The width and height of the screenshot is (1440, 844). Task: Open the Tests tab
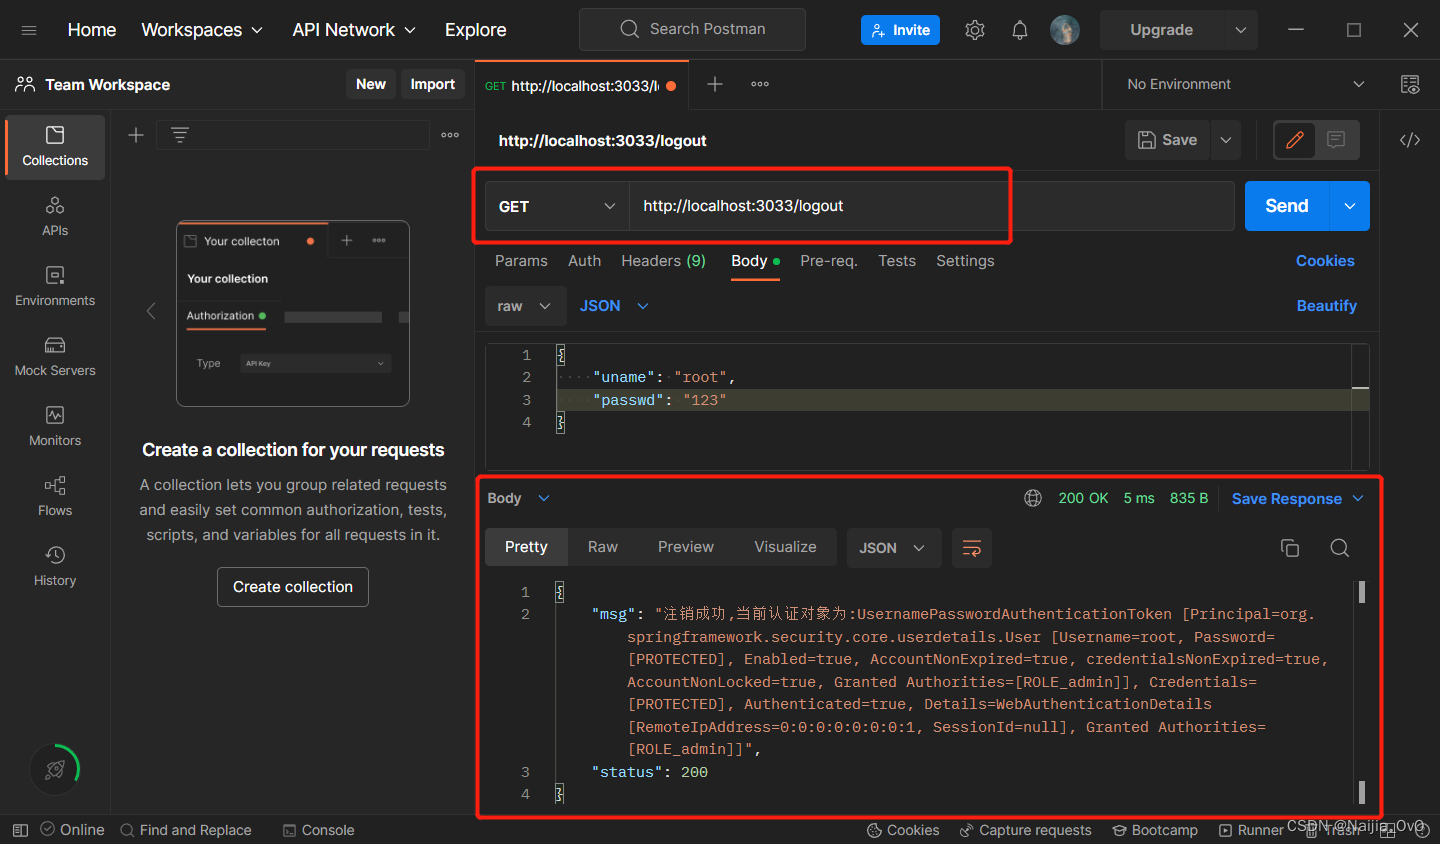tap(897, 261)
